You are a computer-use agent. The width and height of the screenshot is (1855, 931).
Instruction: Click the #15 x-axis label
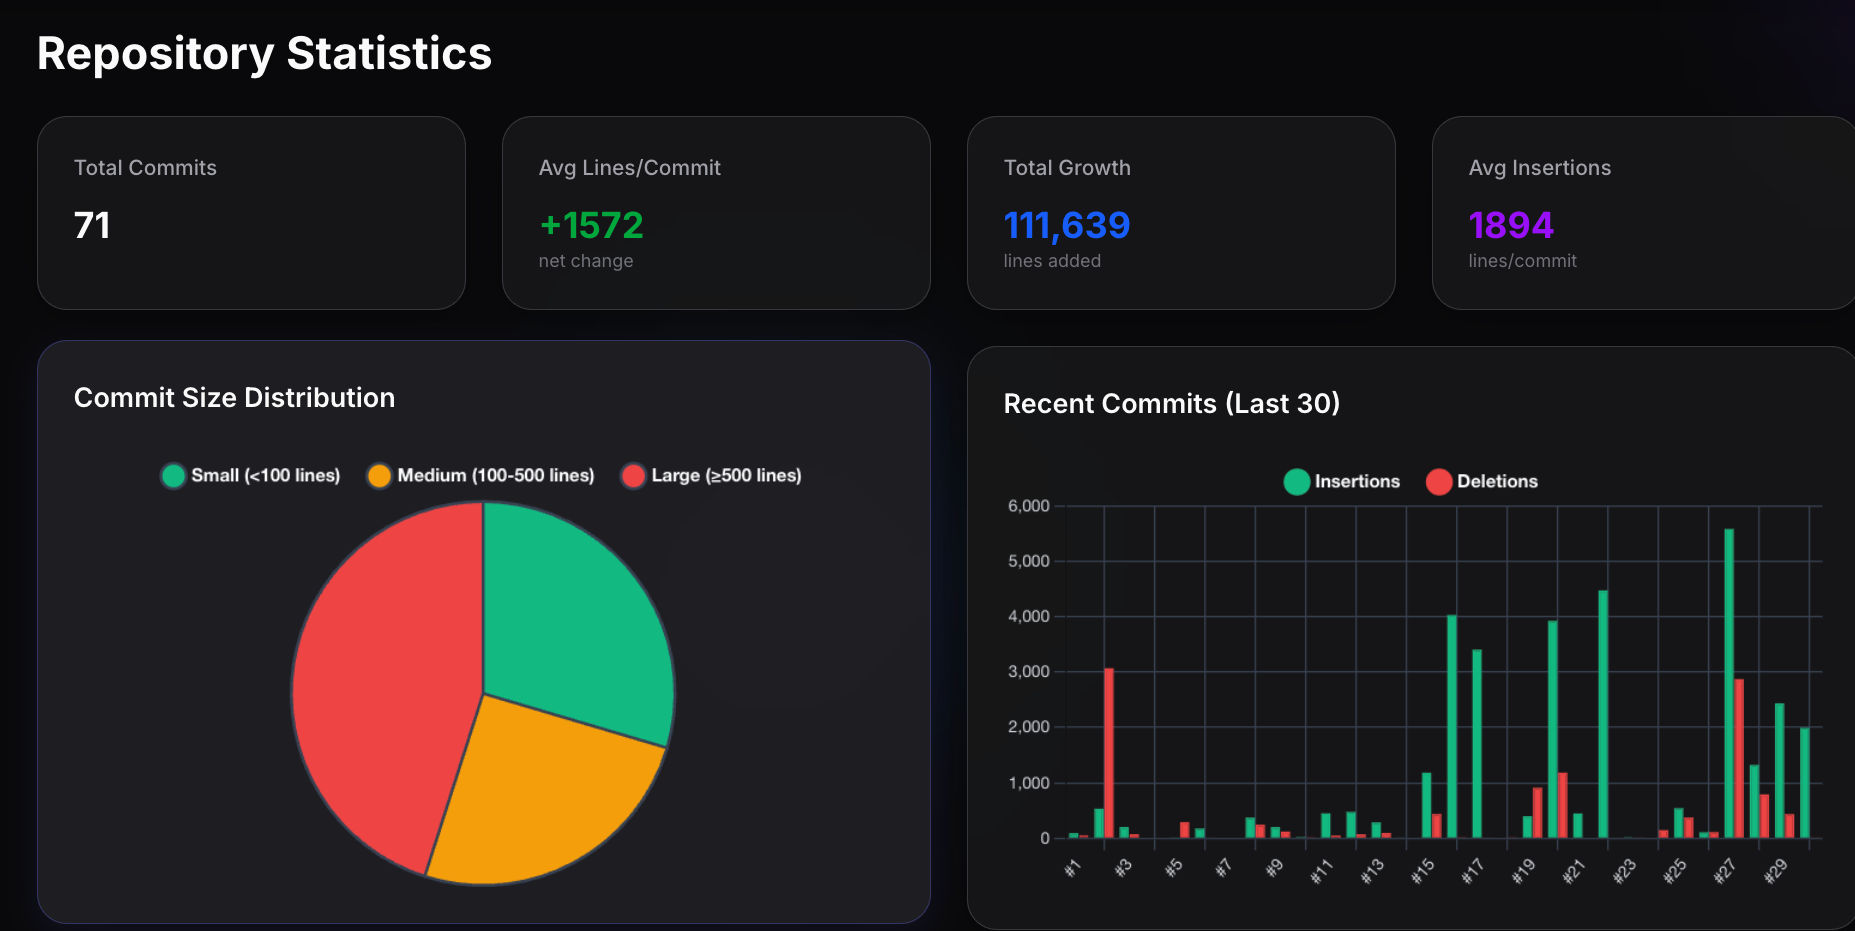click(x=1423, y=871)
